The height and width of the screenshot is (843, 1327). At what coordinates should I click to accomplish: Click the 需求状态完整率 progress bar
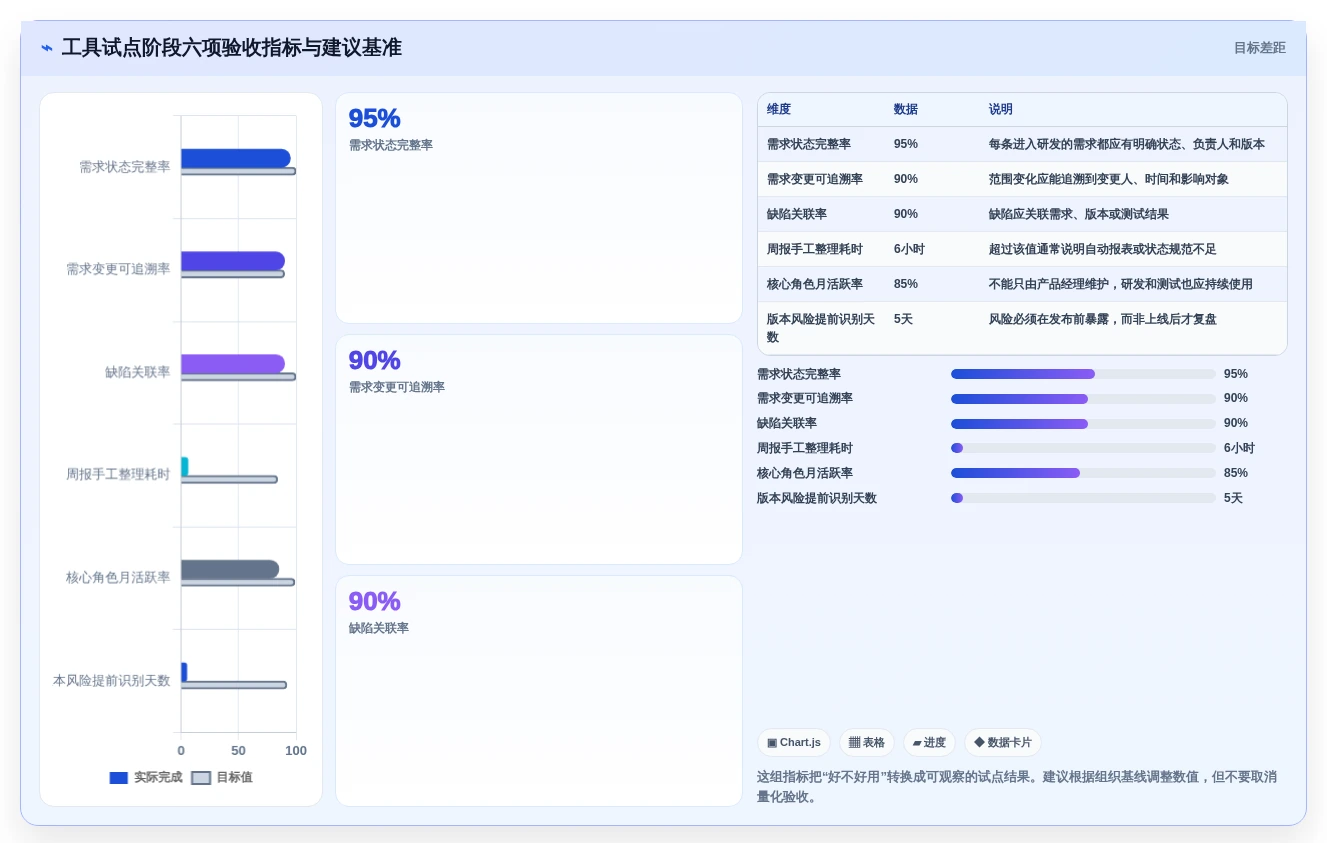click(x=1083, y=374)
